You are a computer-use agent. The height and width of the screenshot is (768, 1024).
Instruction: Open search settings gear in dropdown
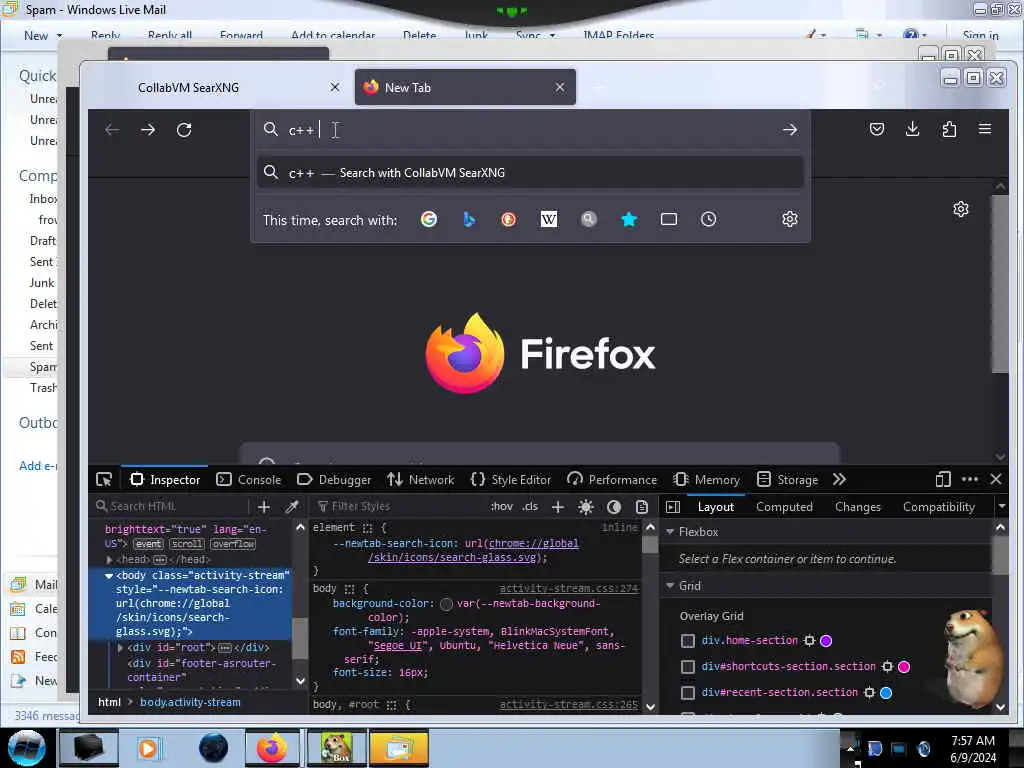790,219
